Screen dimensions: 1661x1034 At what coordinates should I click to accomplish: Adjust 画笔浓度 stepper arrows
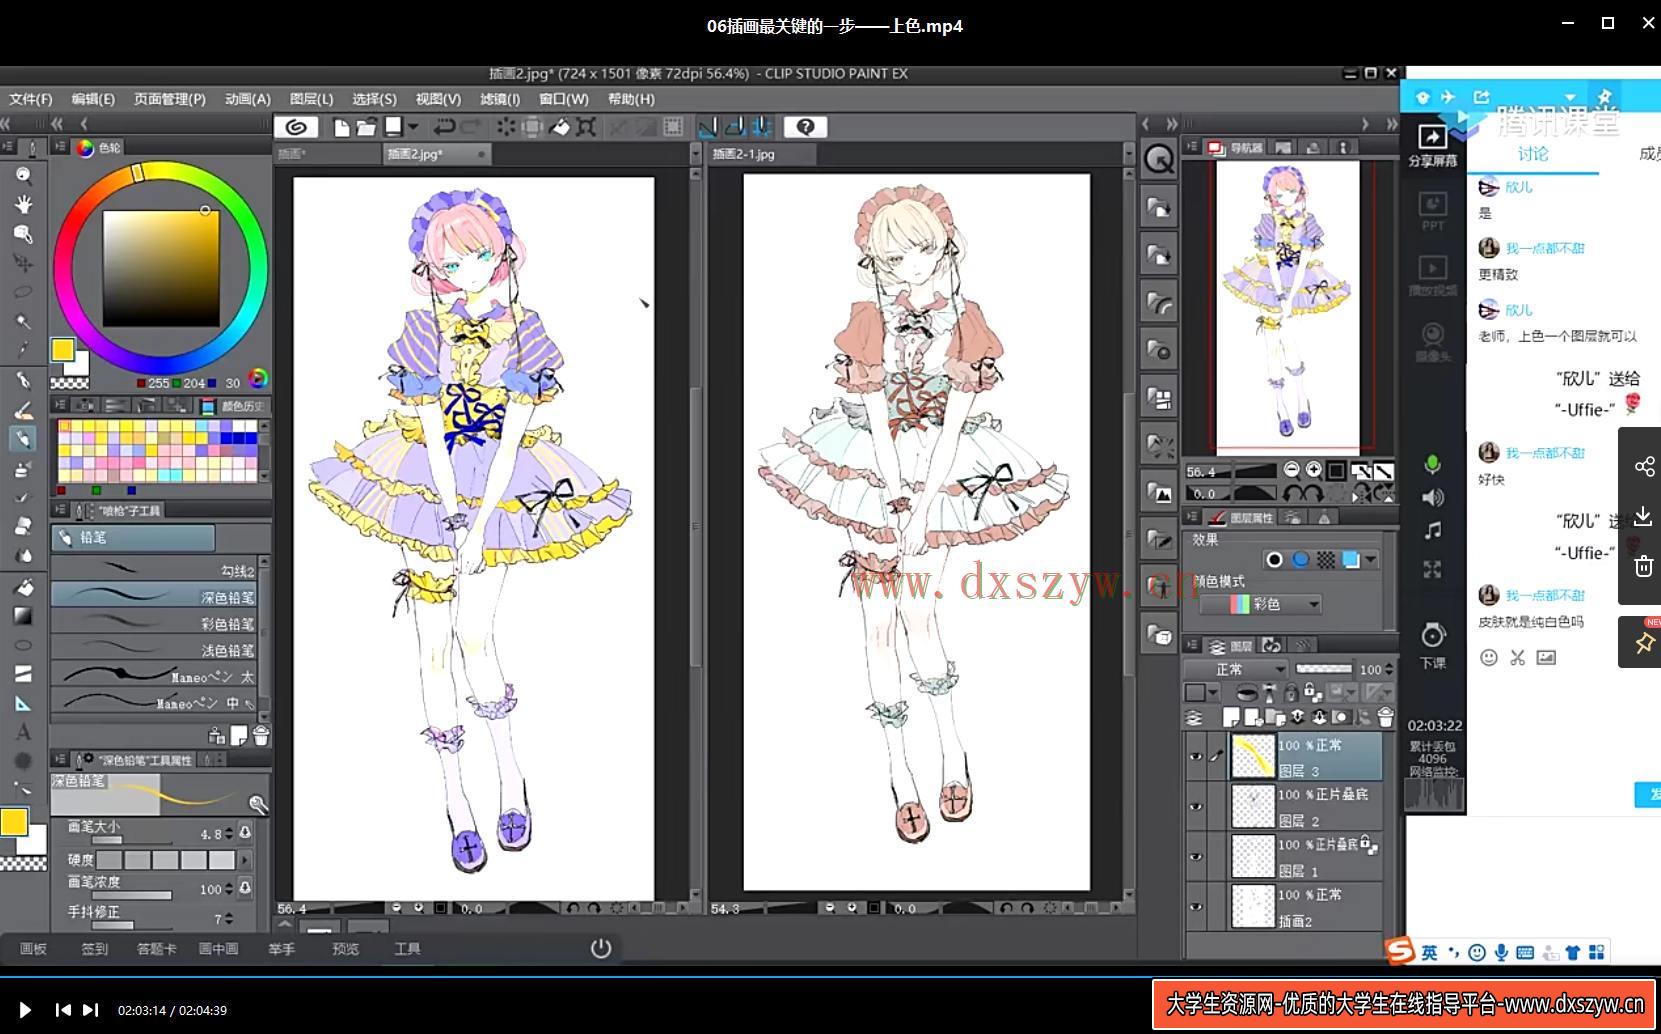[229, 889]
